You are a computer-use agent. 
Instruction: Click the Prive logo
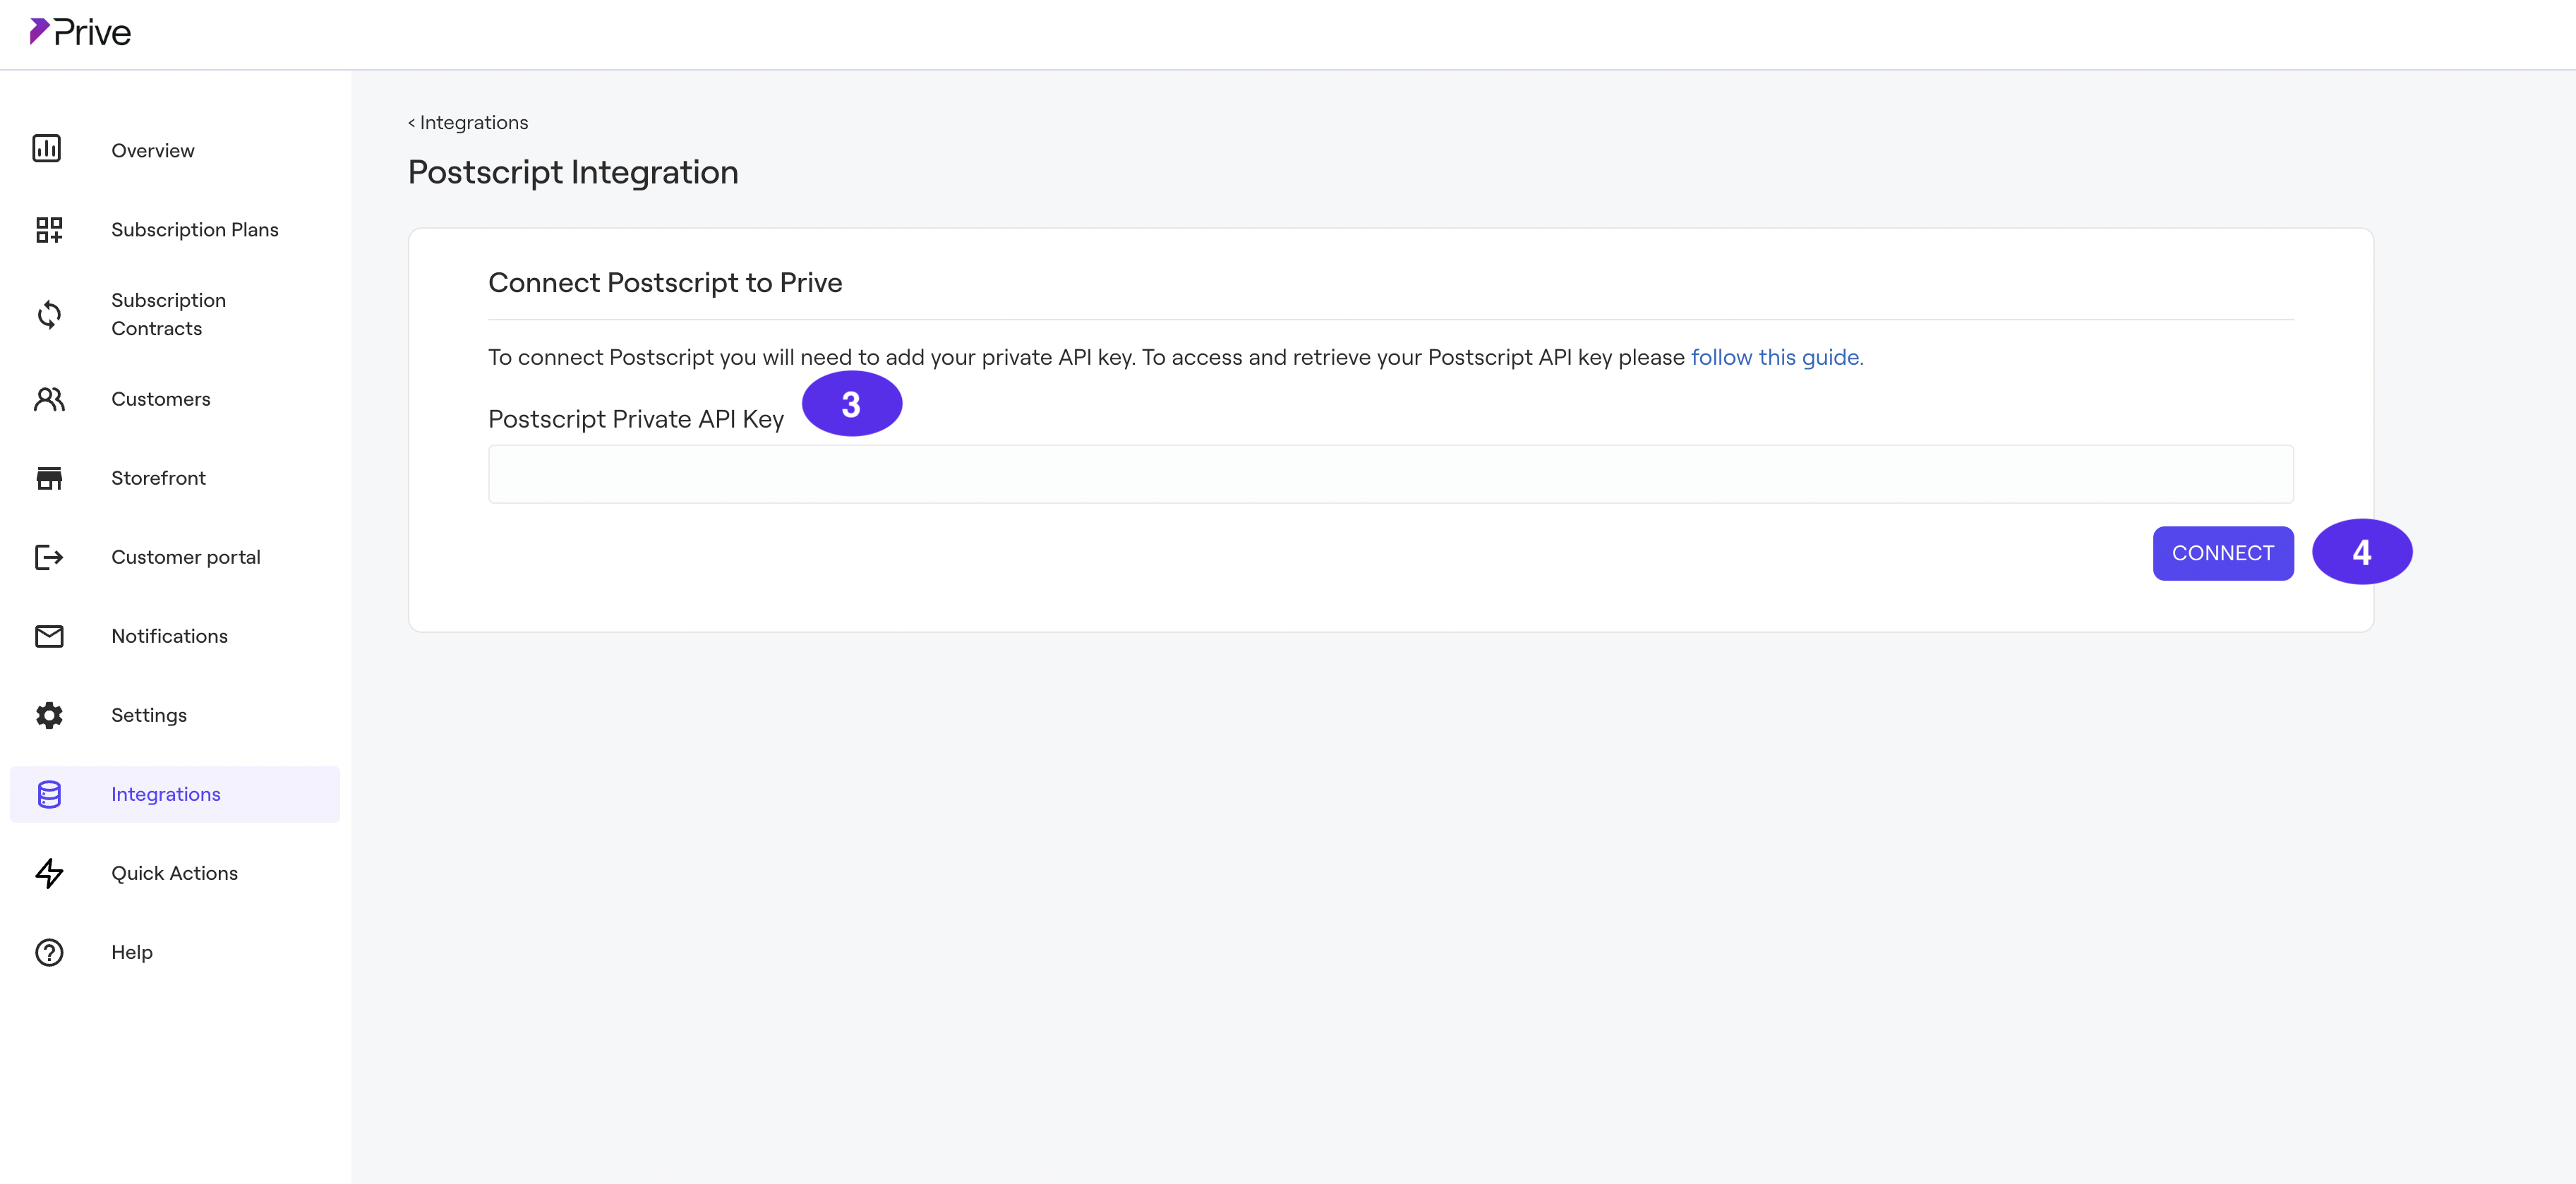tap(80, 31)
